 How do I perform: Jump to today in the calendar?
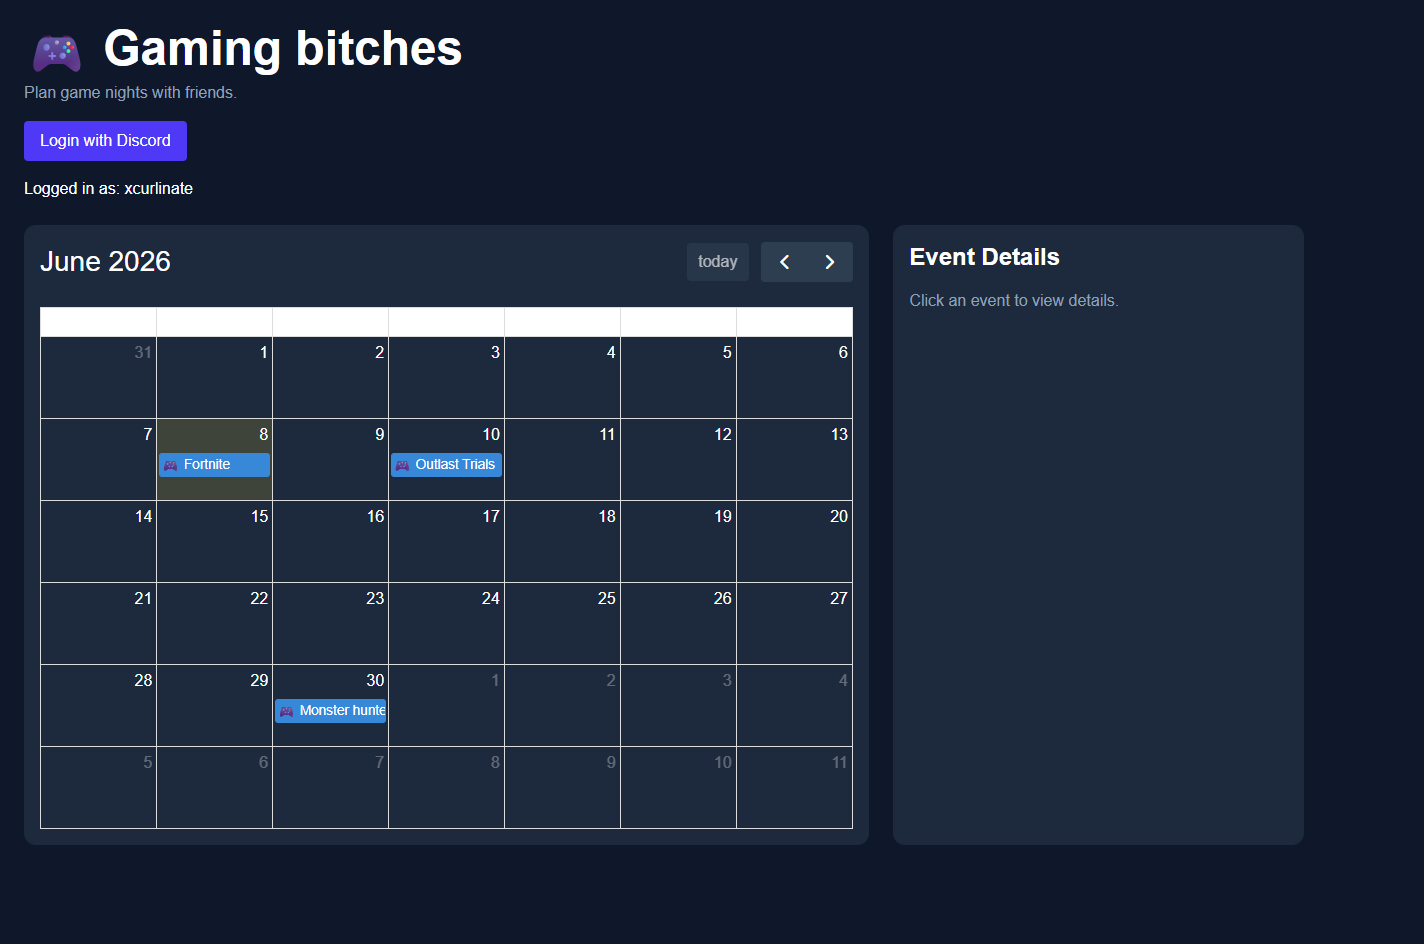[717, 262]
